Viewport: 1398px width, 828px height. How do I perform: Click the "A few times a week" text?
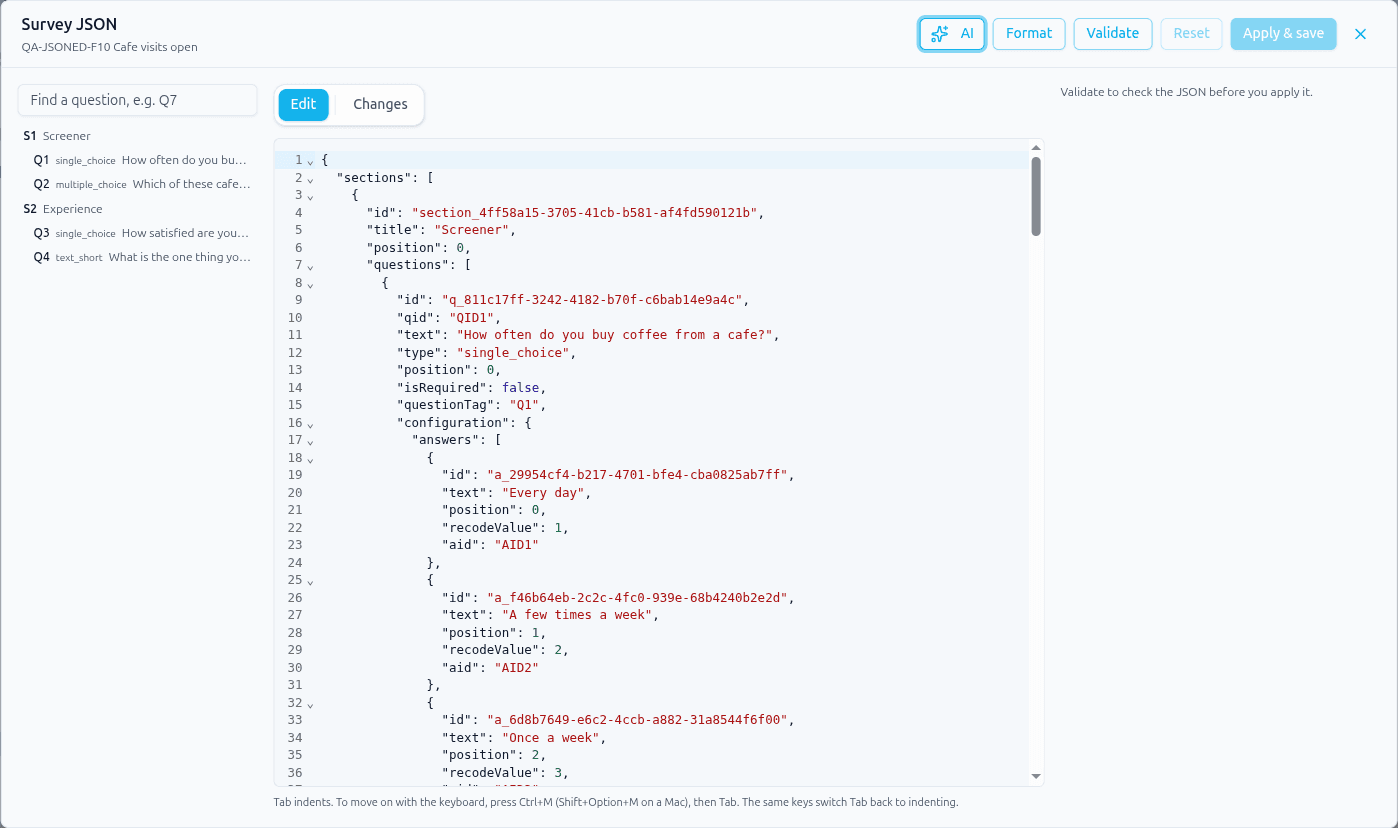tap(578, 615)
